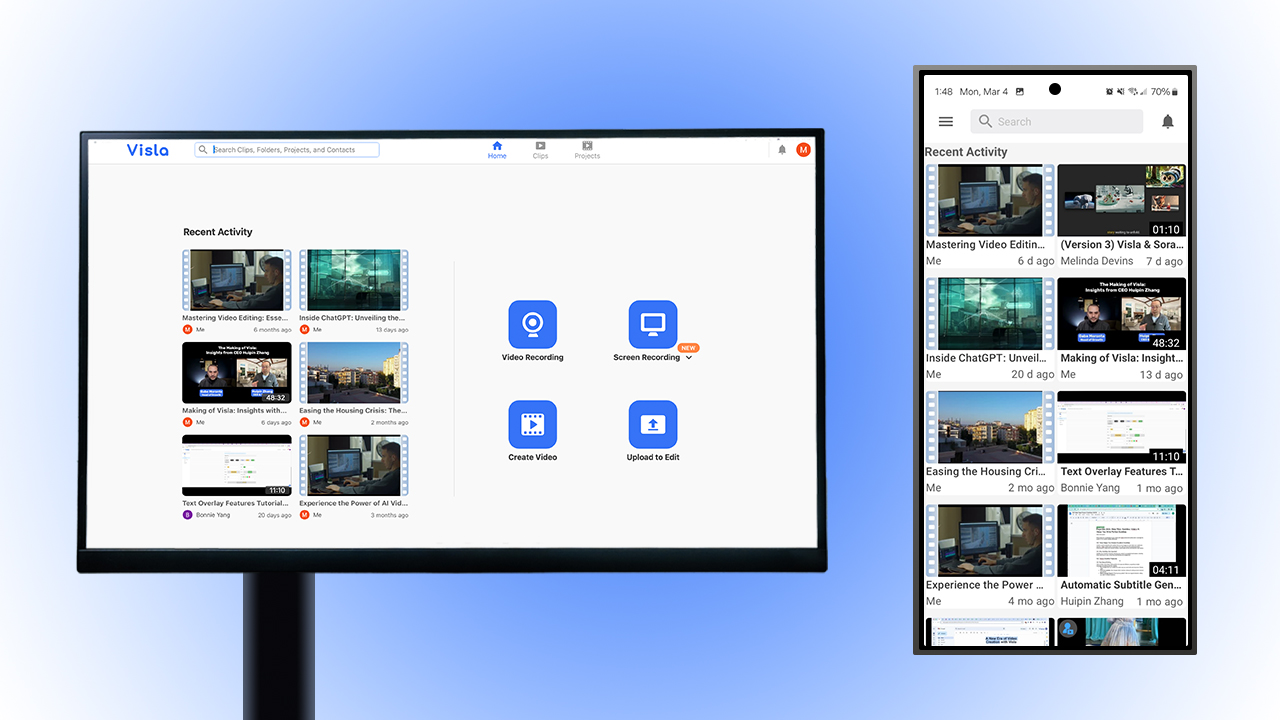Viewport: 1280px width, 720px height.
Task: Click the mute icon in the phone status bar
Action: [x=1121, y=92]
